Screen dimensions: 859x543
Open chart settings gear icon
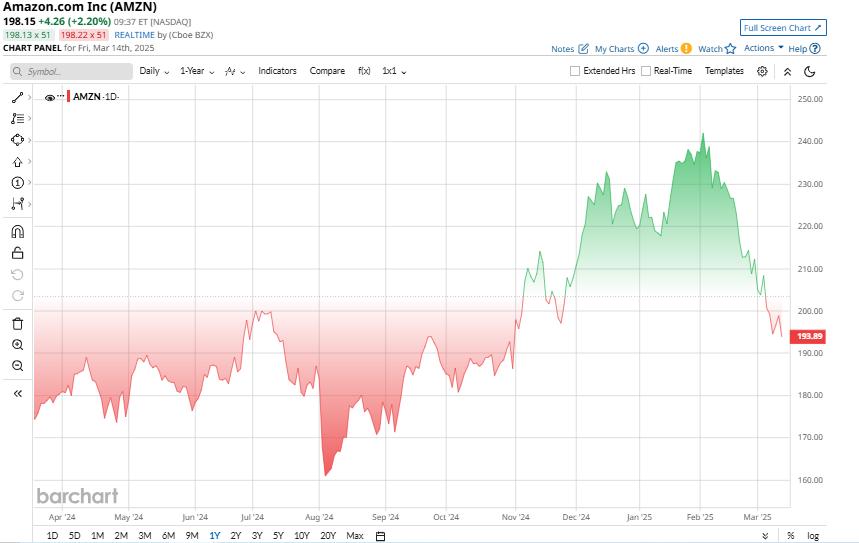(x=762, y=71)
